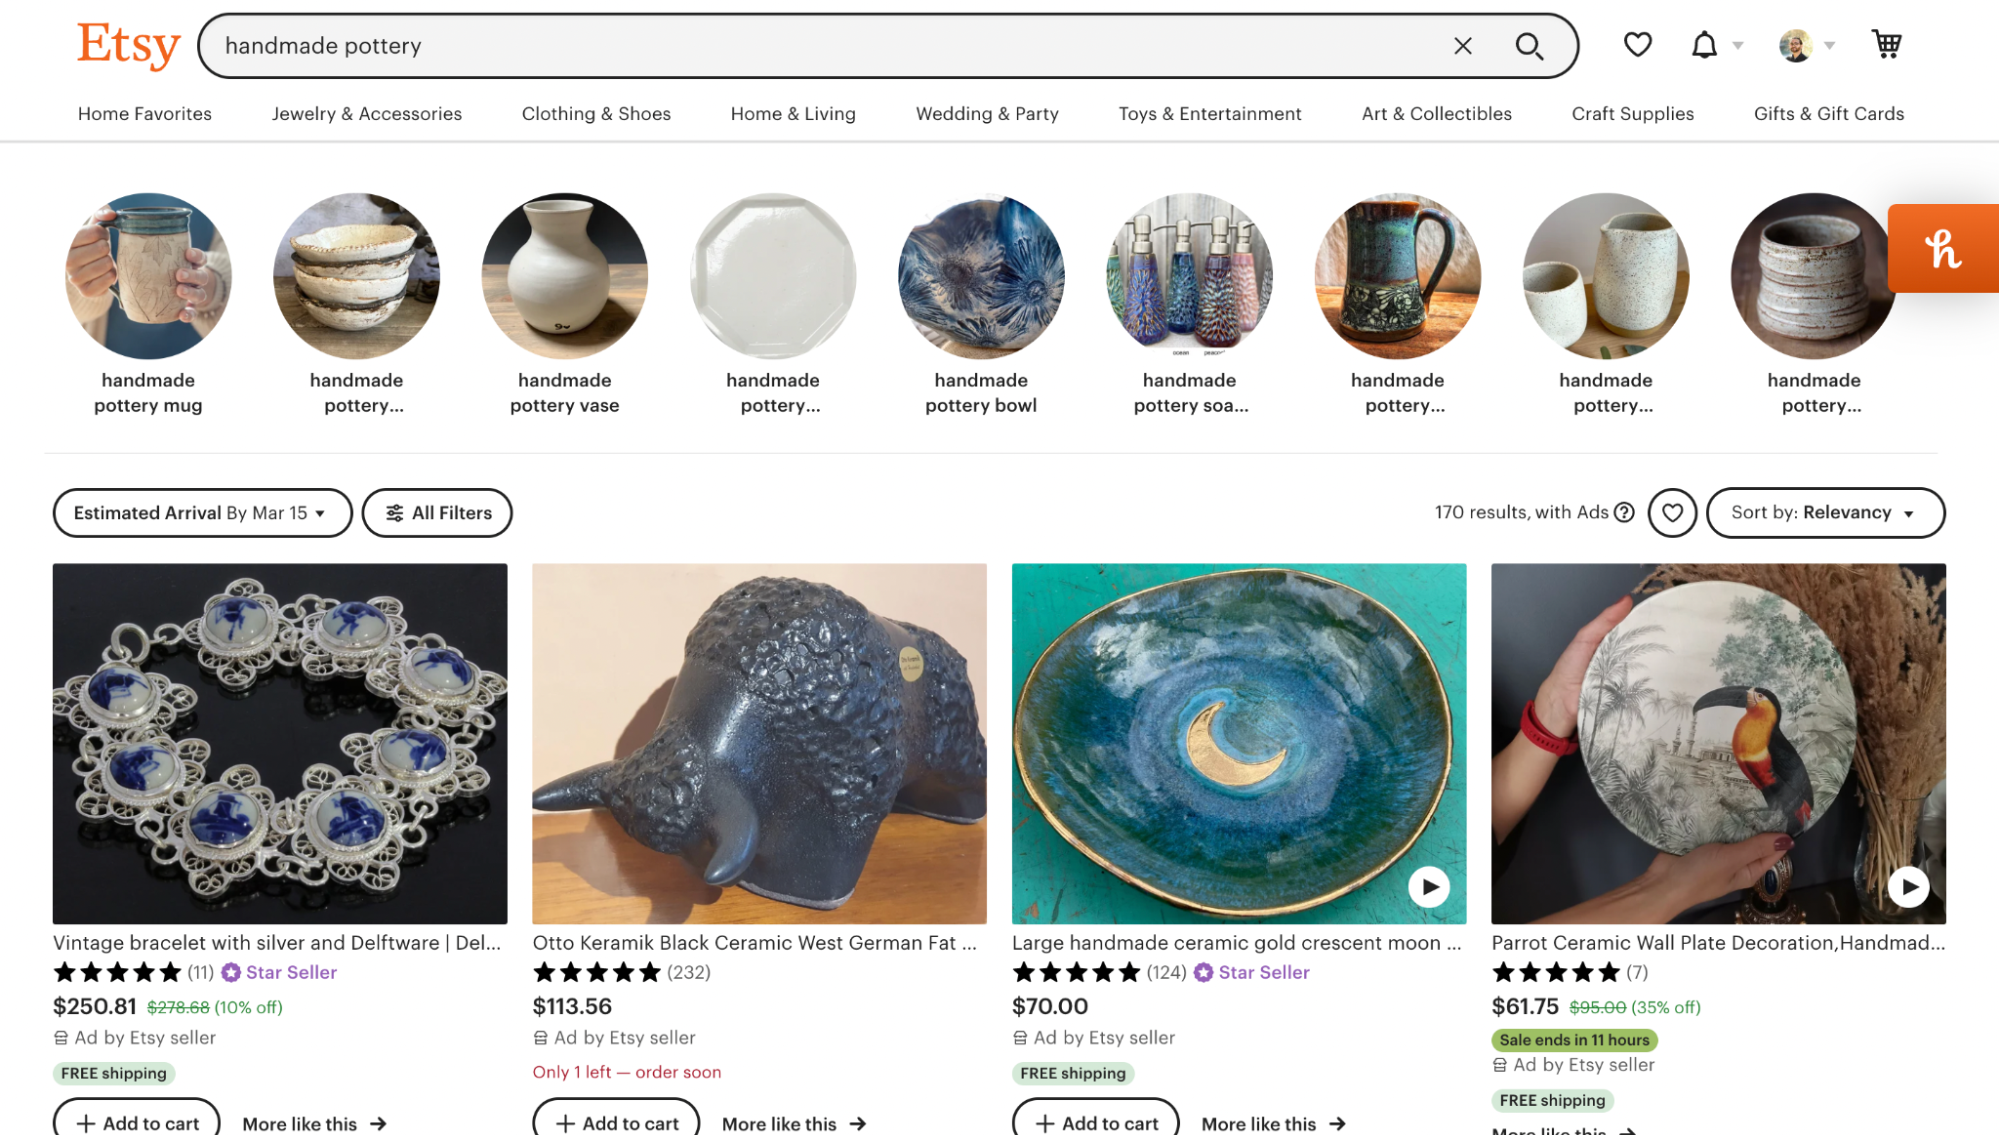Clear the search box text
Screen dimensions: 1999x1136
click(1462, 46)
